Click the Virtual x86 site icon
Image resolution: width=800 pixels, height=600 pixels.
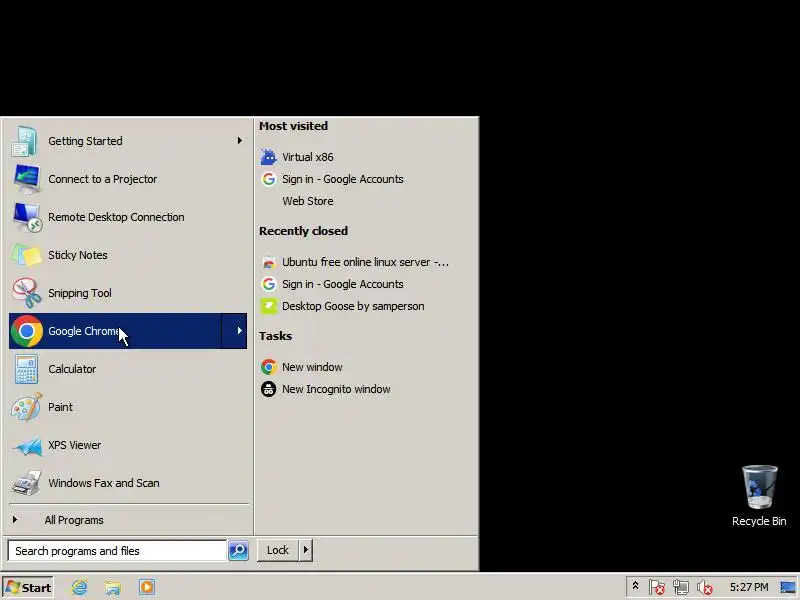pos(268,157)
